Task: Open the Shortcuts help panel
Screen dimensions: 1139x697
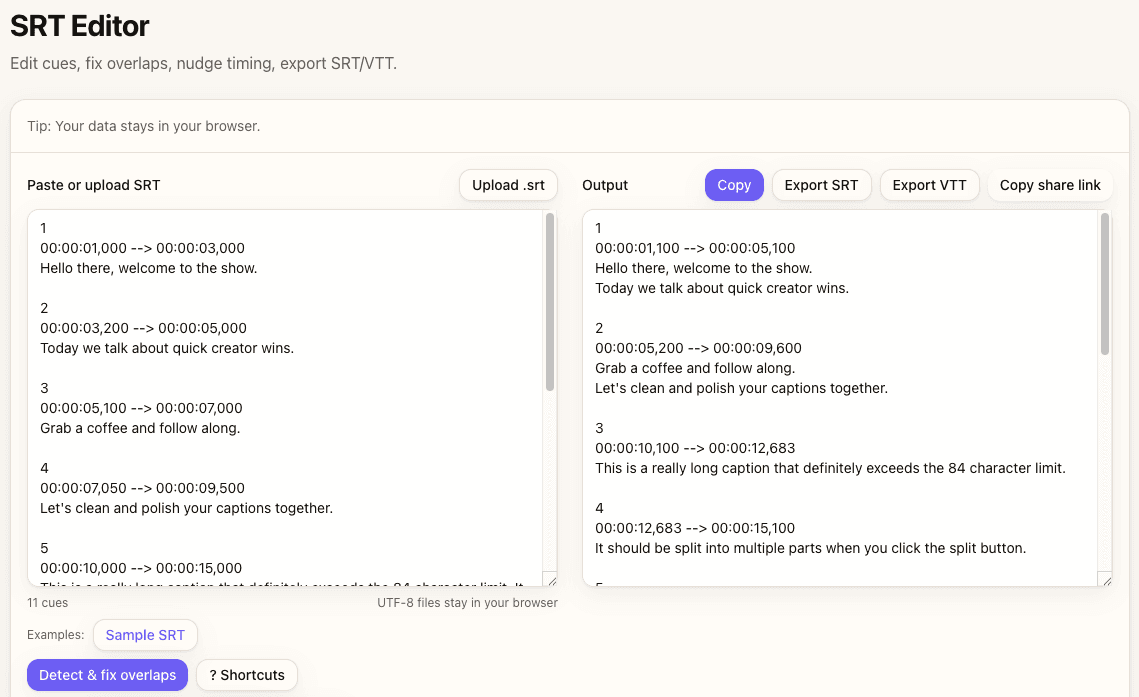Action: (x=246, y=675)
